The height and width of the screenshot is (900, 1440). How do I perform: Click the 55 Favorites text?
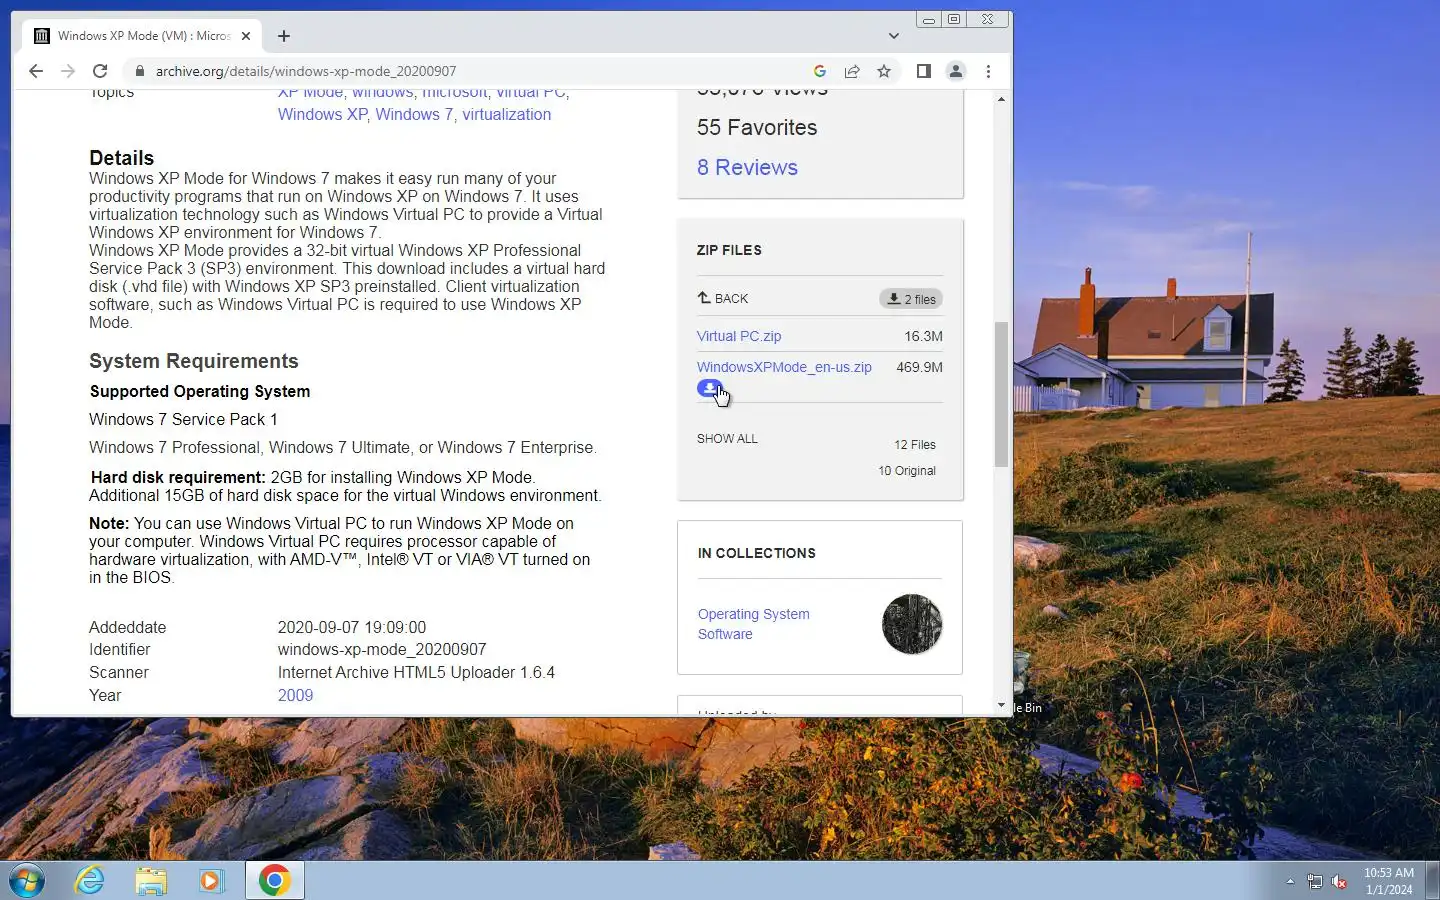click(x=757, y=127)
